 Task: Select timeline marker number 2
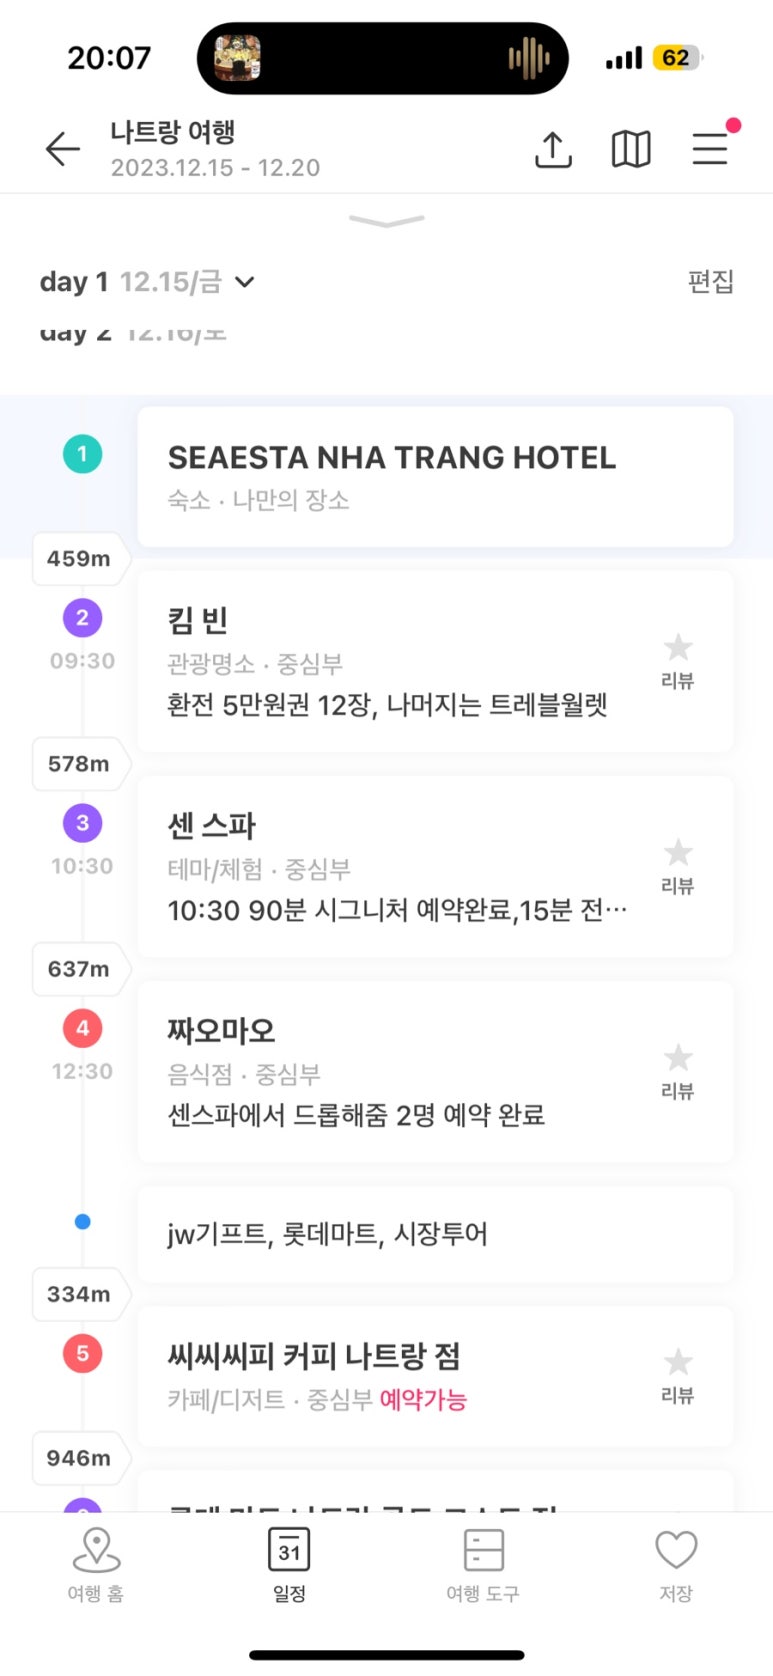(x=82, y=618)
